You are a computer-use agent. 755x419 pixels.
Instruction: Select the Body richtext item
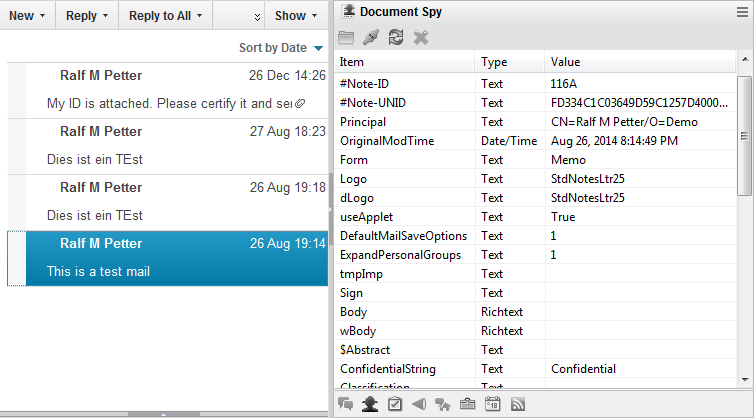pyautogui.click(x=535, y=312)
